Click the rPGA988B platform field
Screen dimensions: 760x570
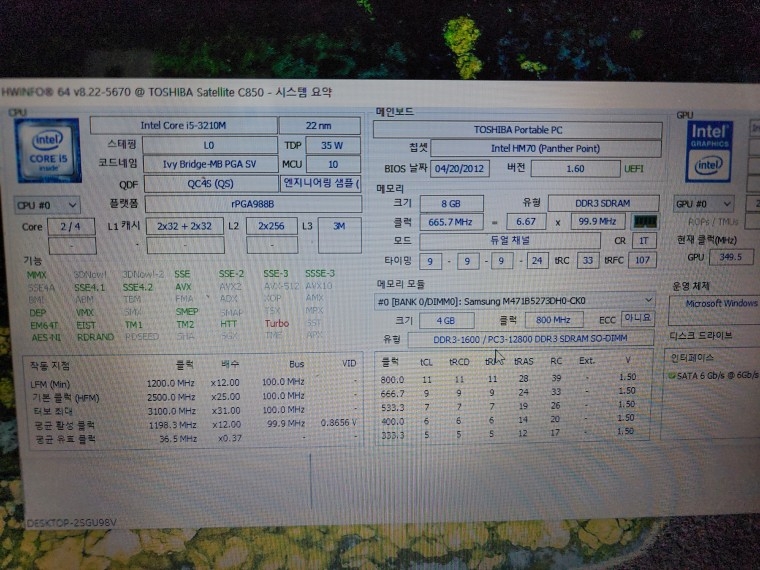pyautogui.click(x=253, y=204)
